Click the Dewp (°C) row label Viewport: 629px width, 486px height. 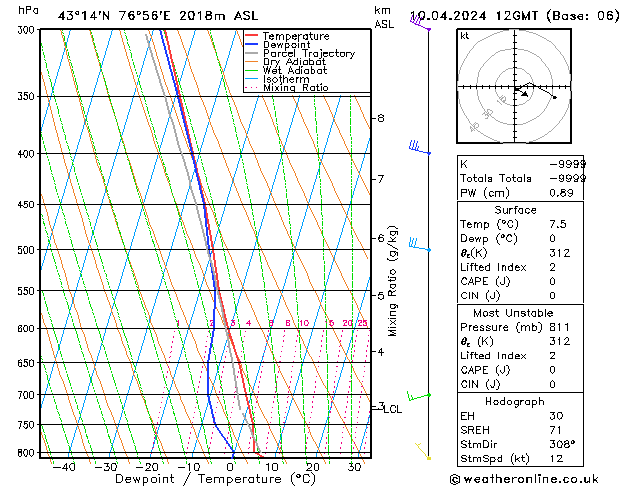coord(489,239)
